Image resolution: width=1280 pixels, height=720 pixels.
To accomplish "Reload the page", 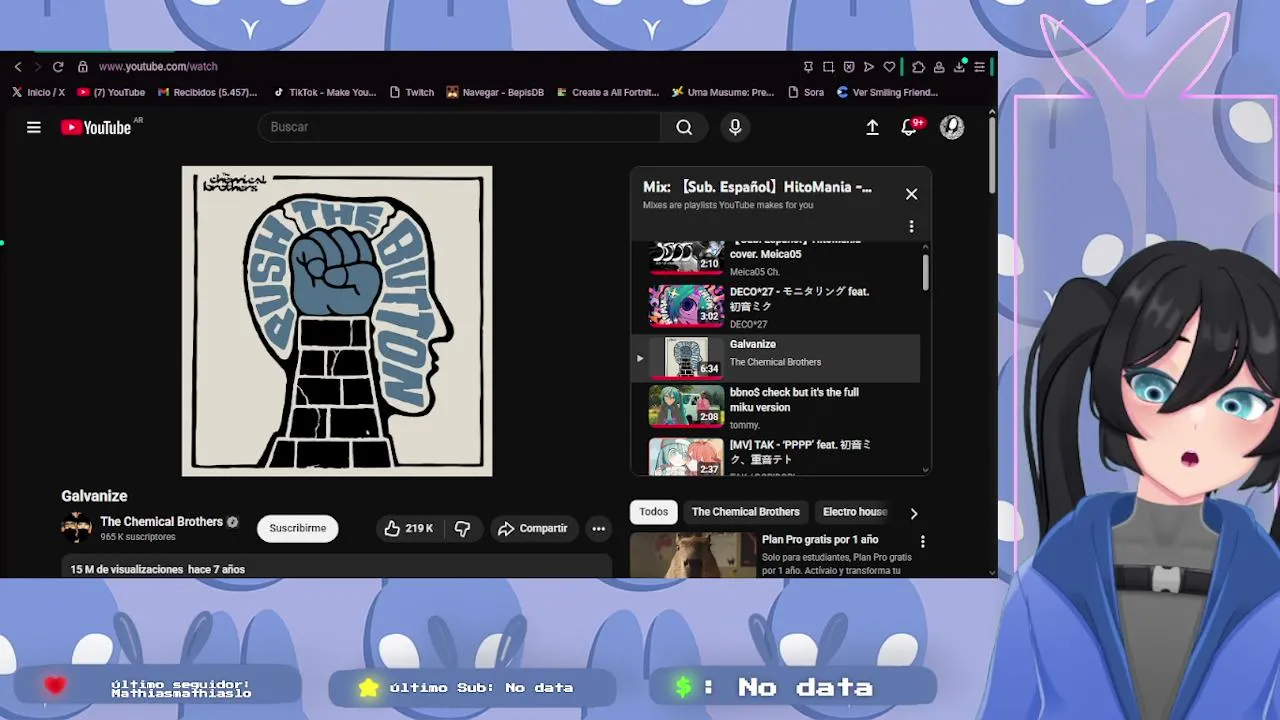I will [x=58, y=67].
